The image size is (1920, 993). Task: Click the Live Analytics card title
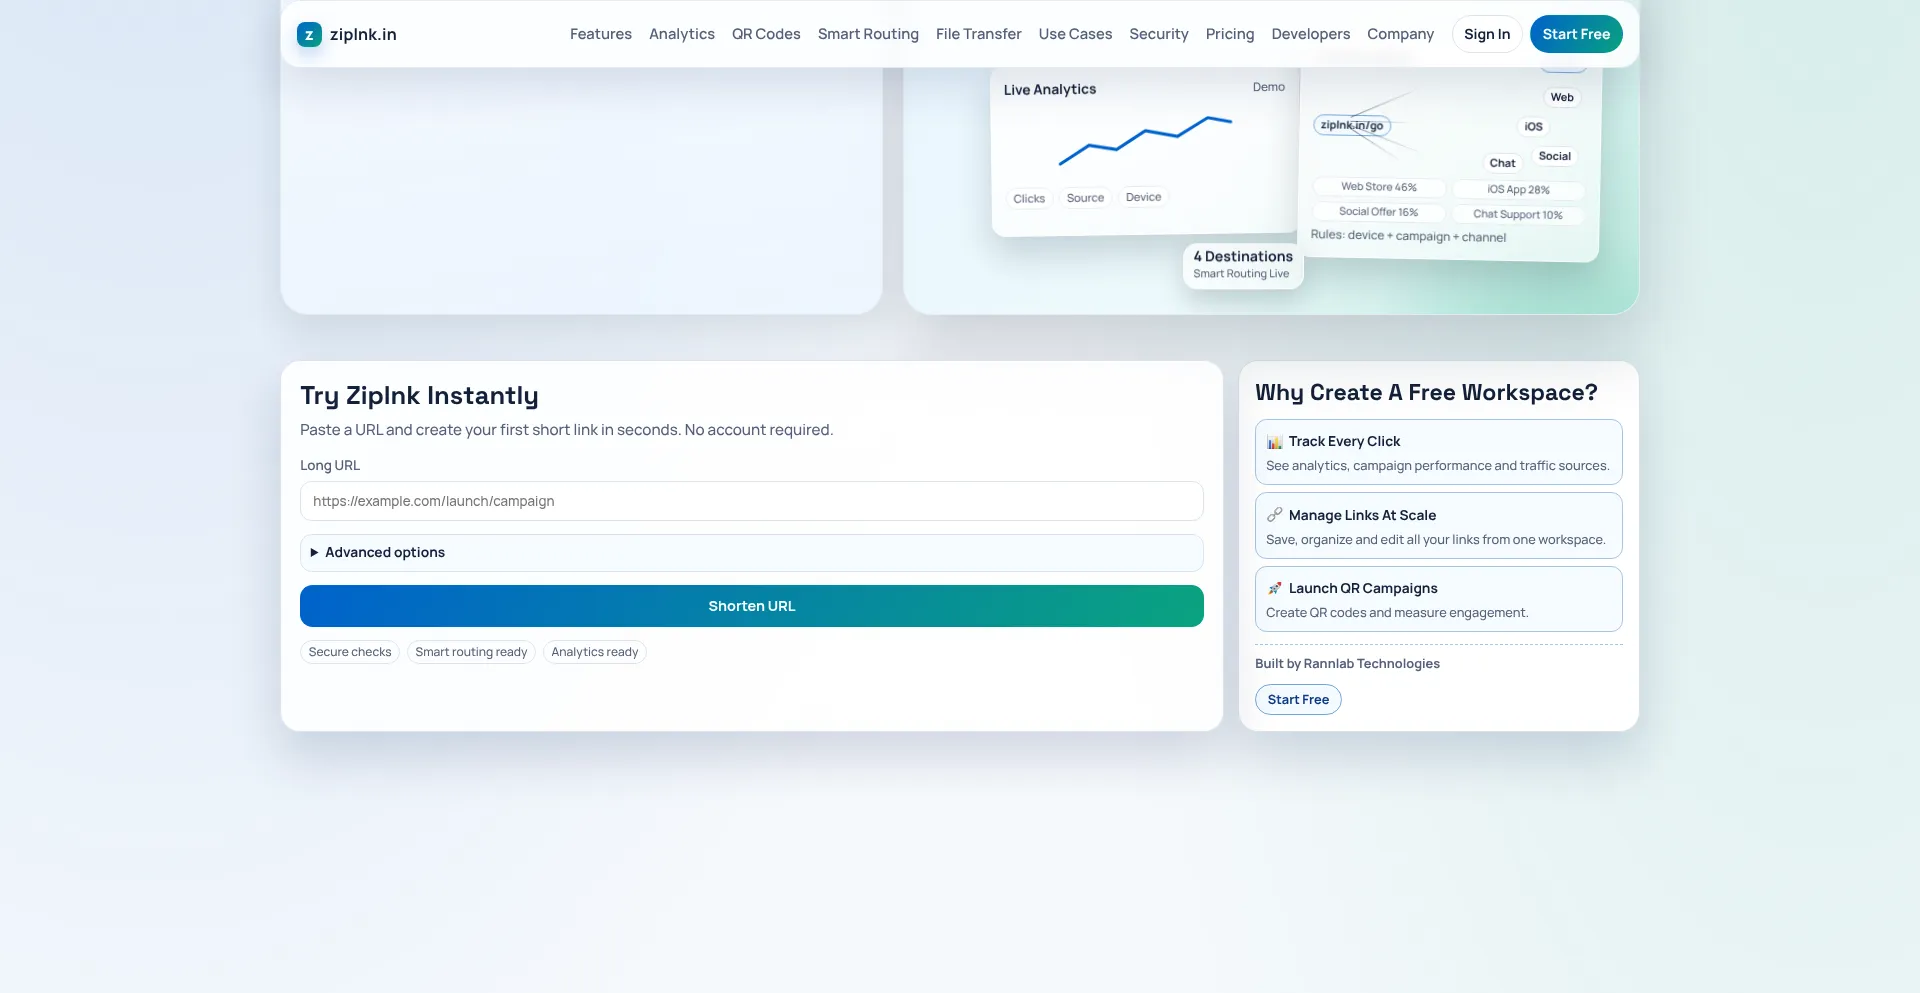pos(1050,90)
